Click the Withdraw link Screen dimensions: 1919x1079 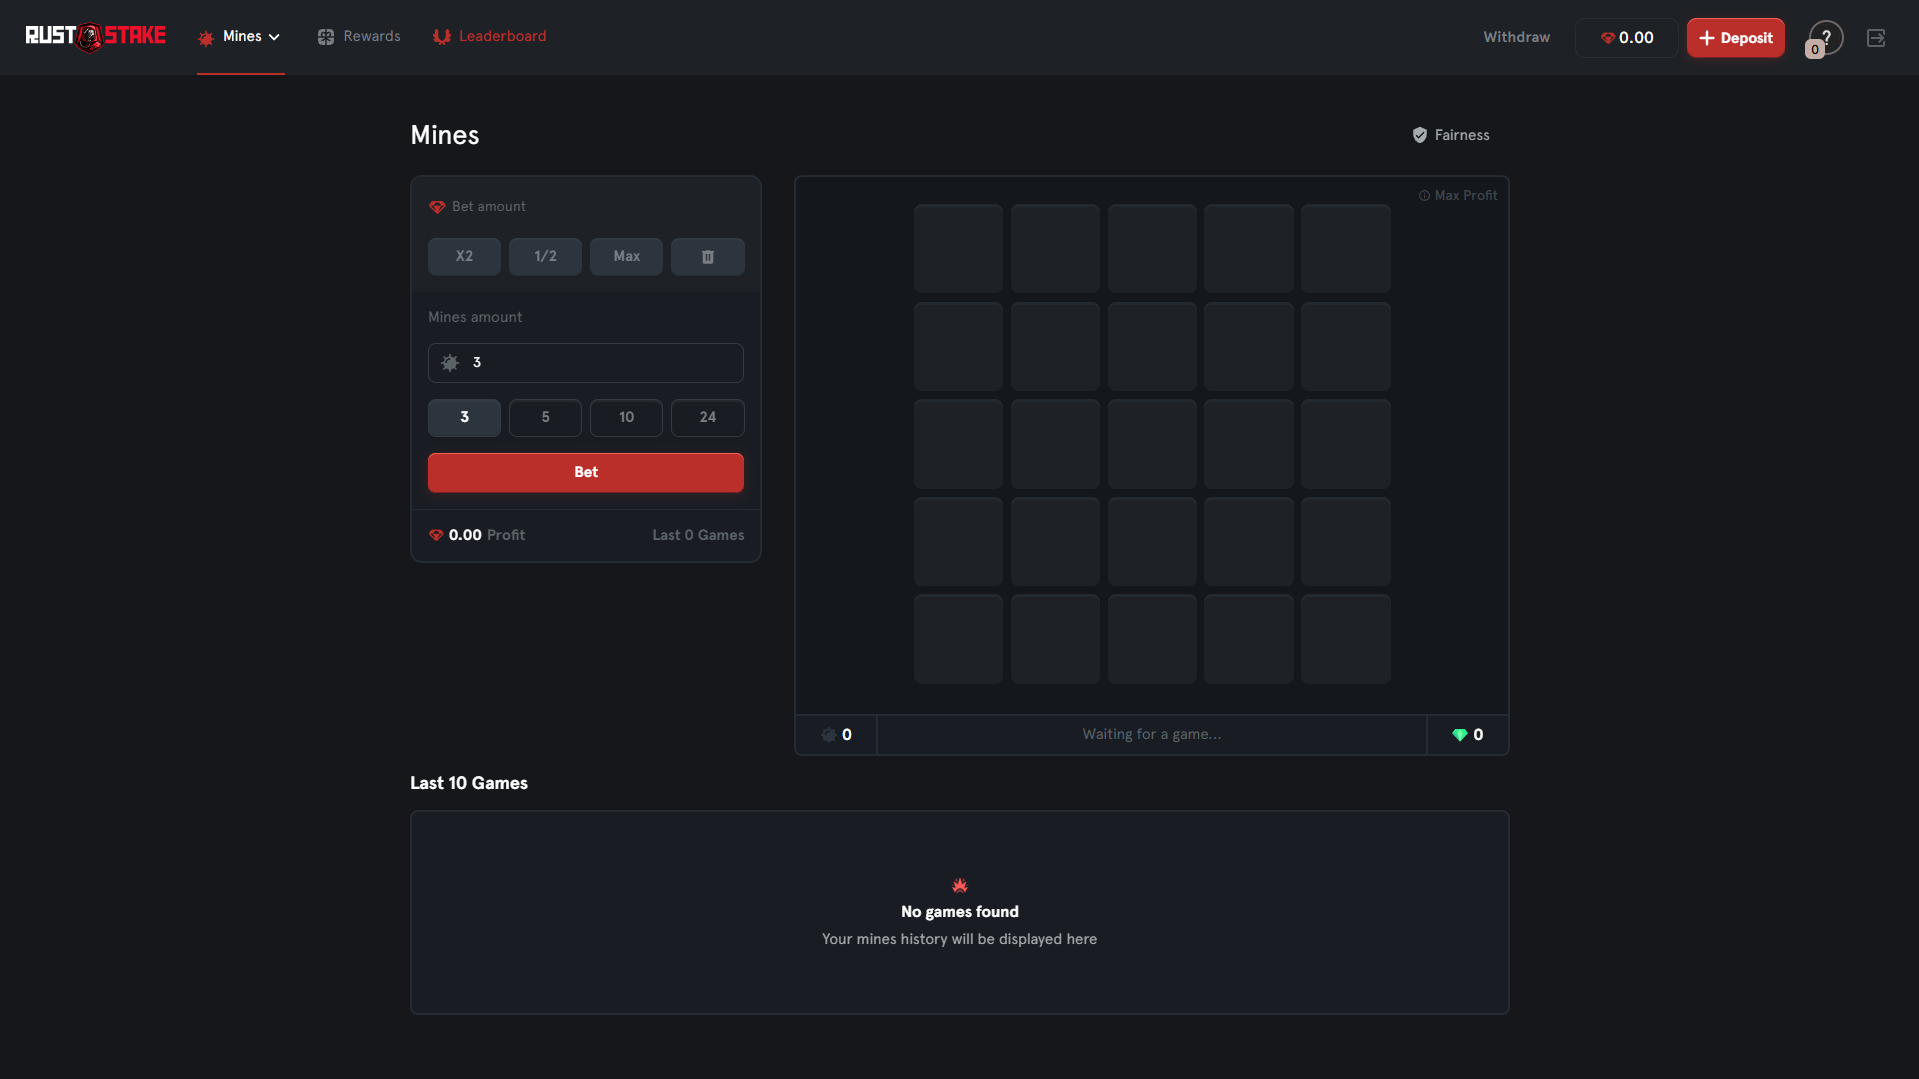click(x=1516, y=37)
